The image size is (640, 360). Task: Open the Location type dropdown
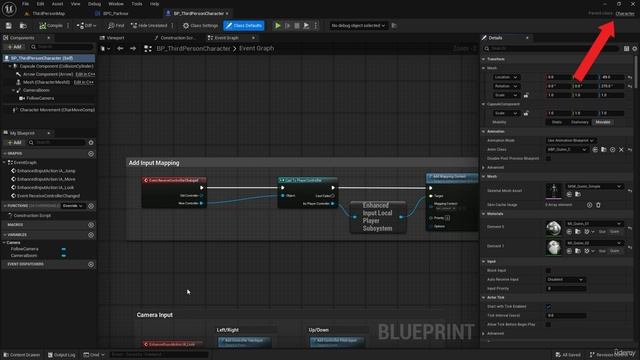click(506, 77)
